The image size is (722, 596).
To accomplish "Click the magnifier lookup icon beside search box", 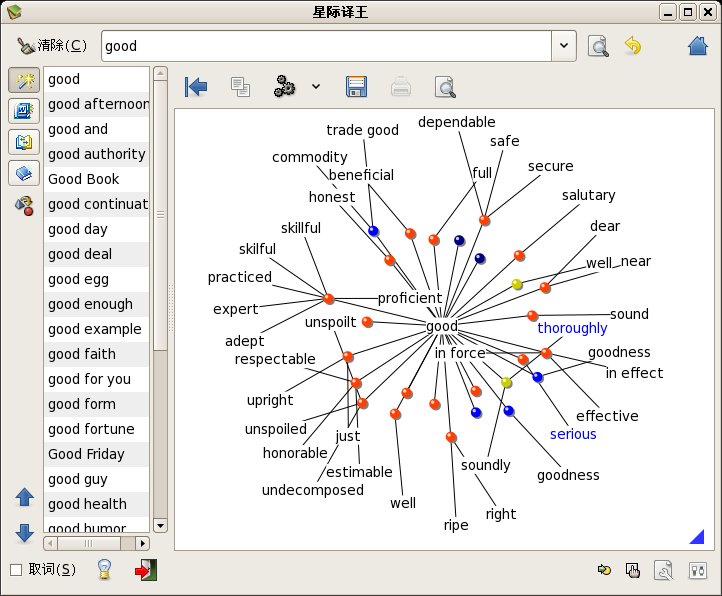I will tap(599, 46).
